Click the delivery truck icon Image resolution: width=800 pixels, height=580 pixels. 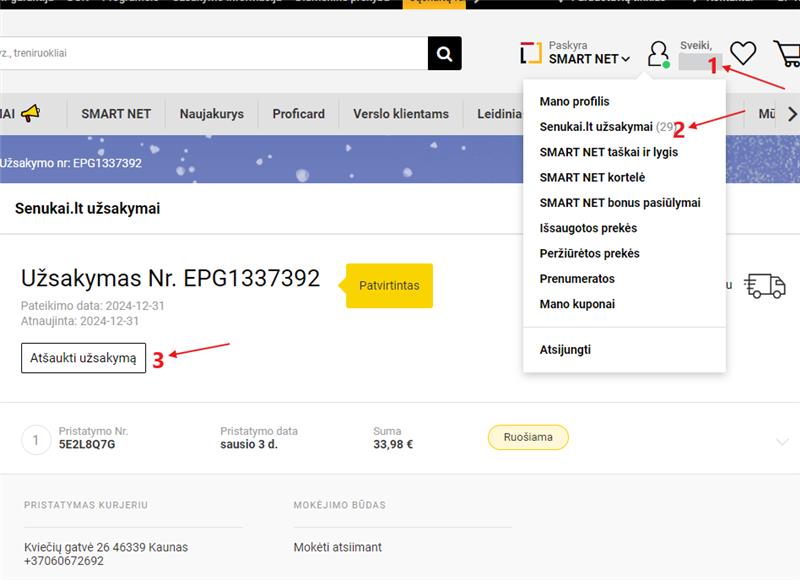coord(764,285)
